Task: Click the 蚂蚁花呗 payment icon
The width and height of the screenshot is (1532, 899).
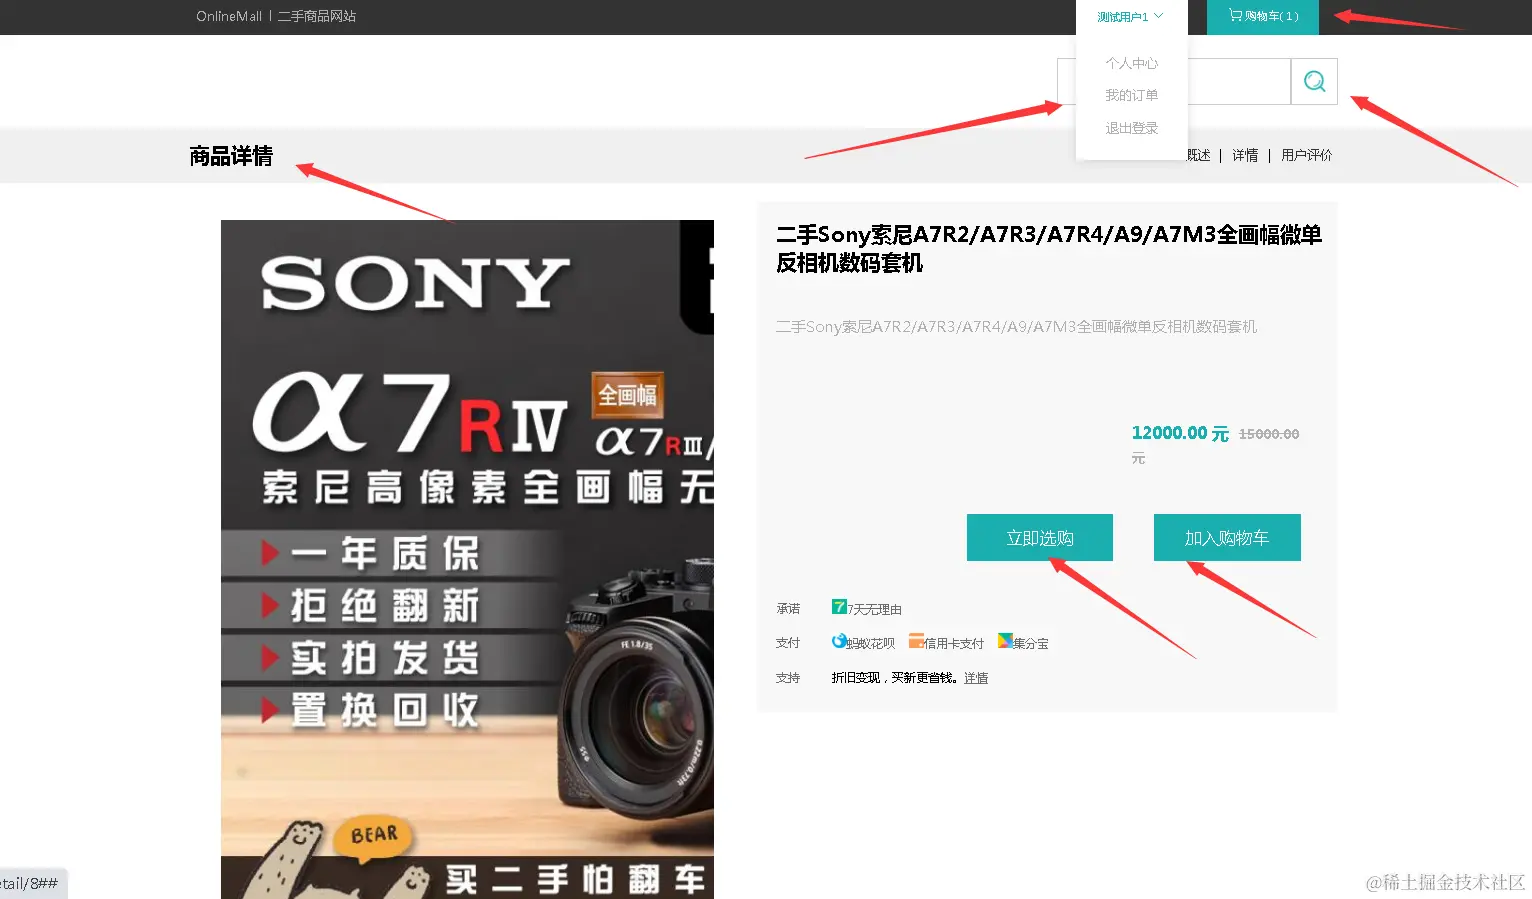Action: click(x=839, y=641)
